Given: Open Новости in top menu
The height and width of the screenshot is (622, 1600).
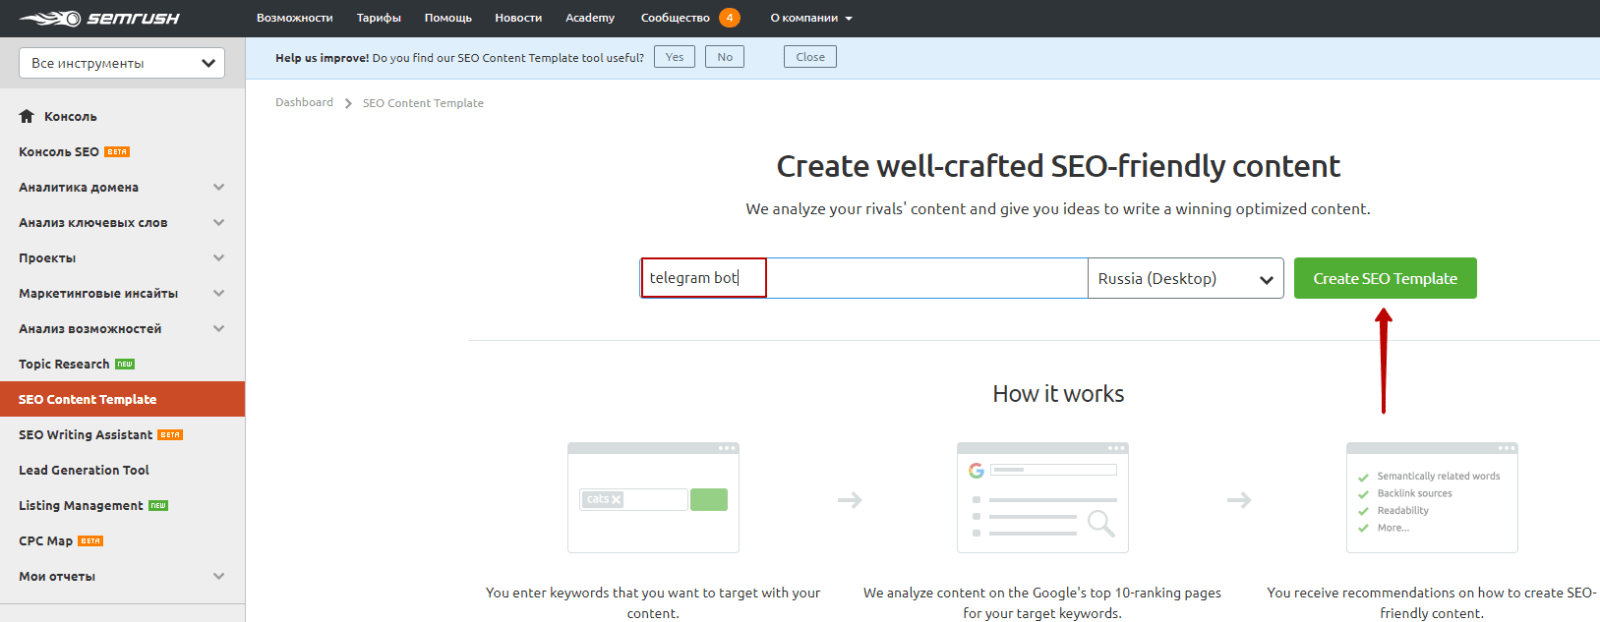Looking at the screenshot, I should (x=518, y=18).
